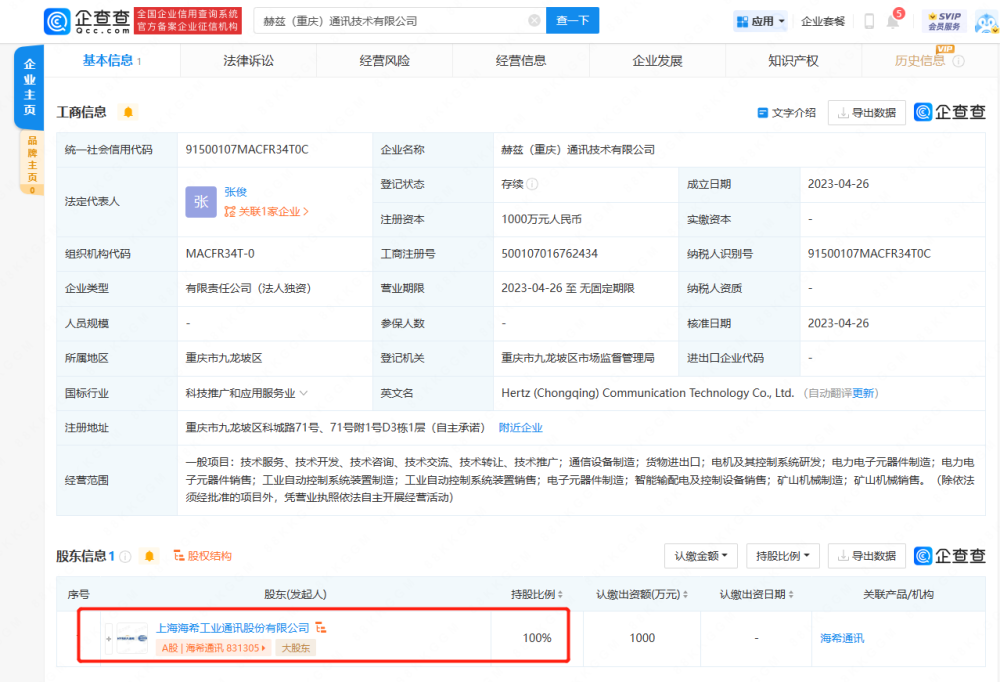Sort by 持股比例 column arrows
The height and width of the screenshot is (682, 1000).
click(x=561, y=595)
